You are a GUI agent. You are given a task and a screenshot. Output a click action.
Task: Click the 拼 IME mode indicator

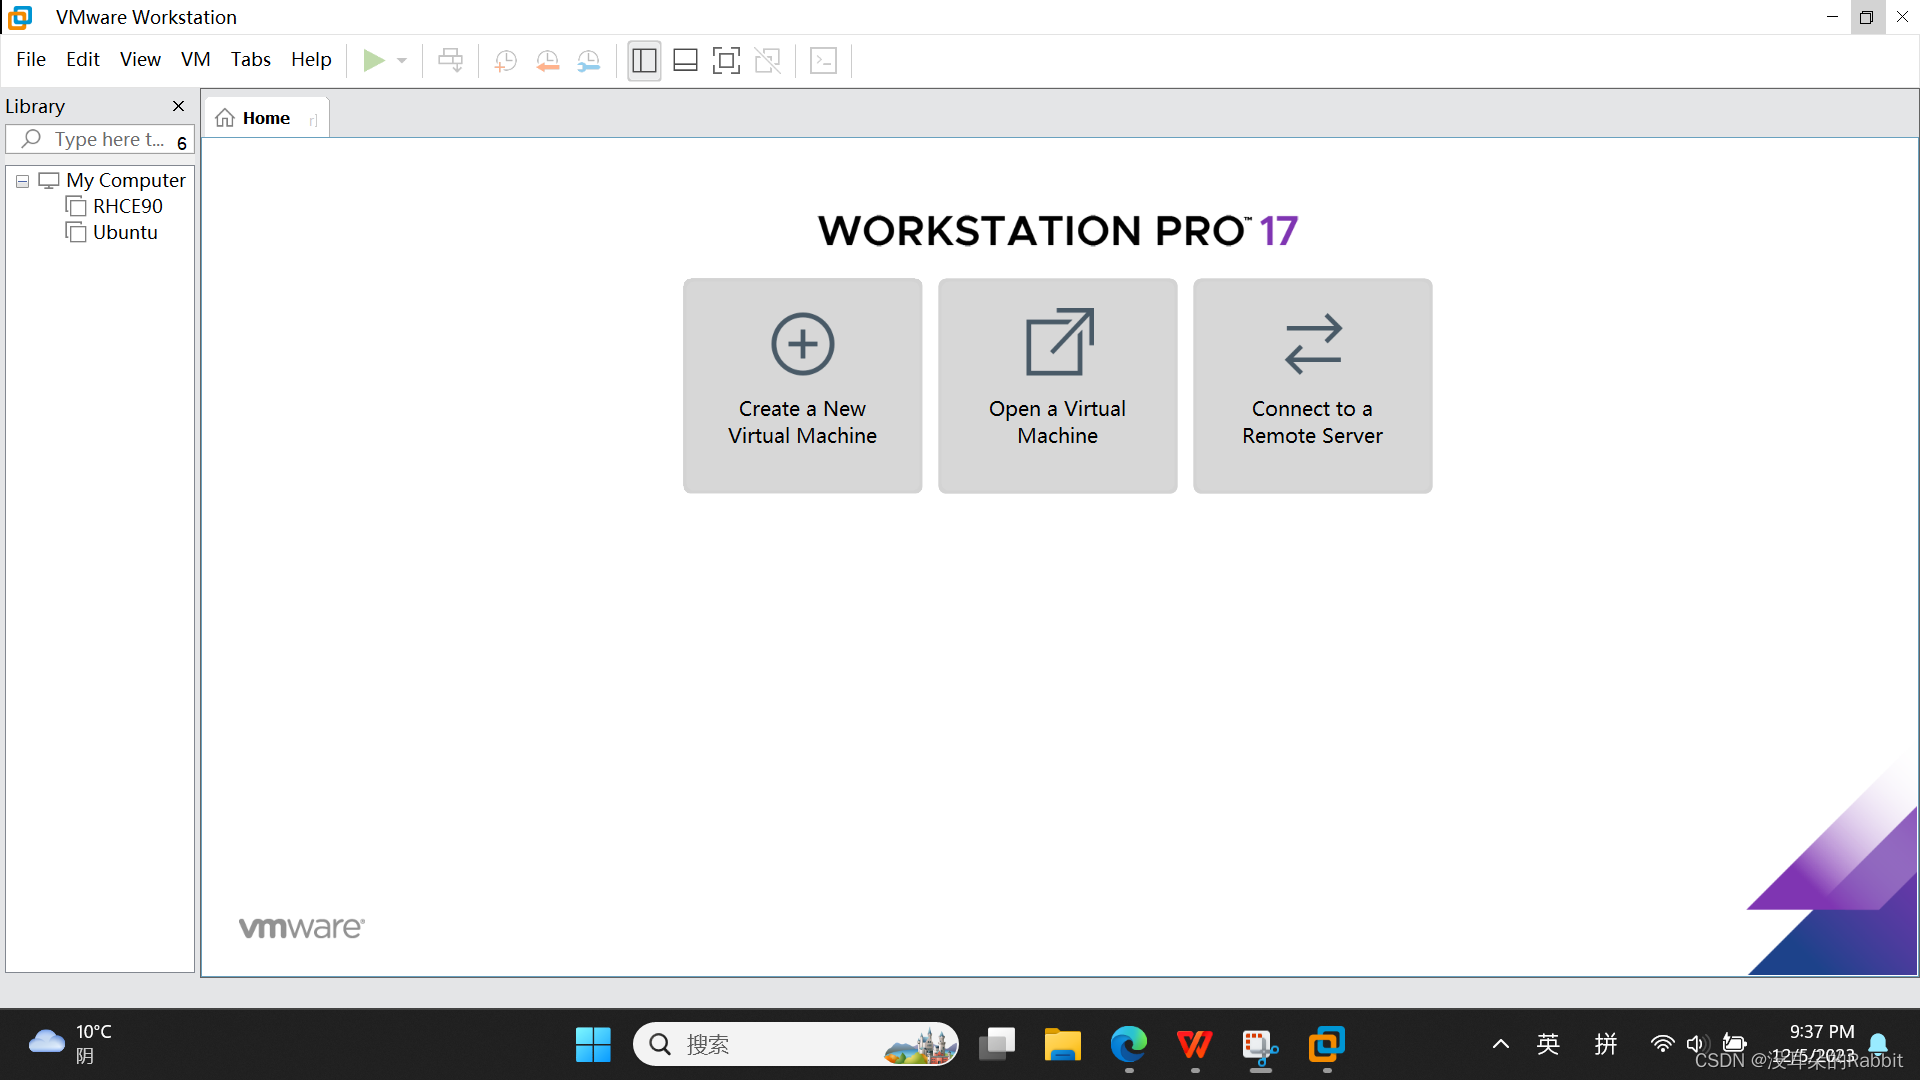(1606, 1045)
